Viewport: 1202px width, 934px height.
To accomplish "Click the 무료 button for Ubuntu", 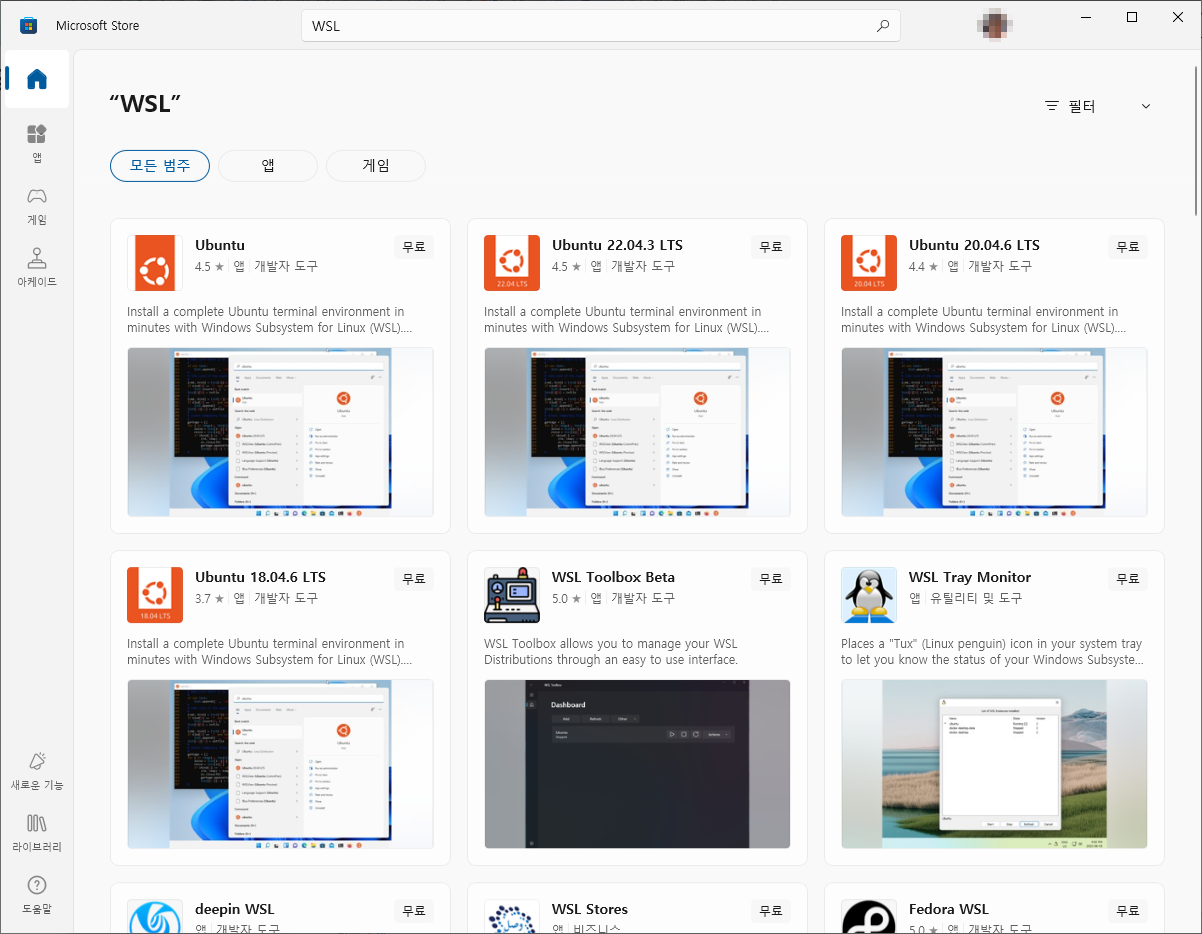I will 414,247.
